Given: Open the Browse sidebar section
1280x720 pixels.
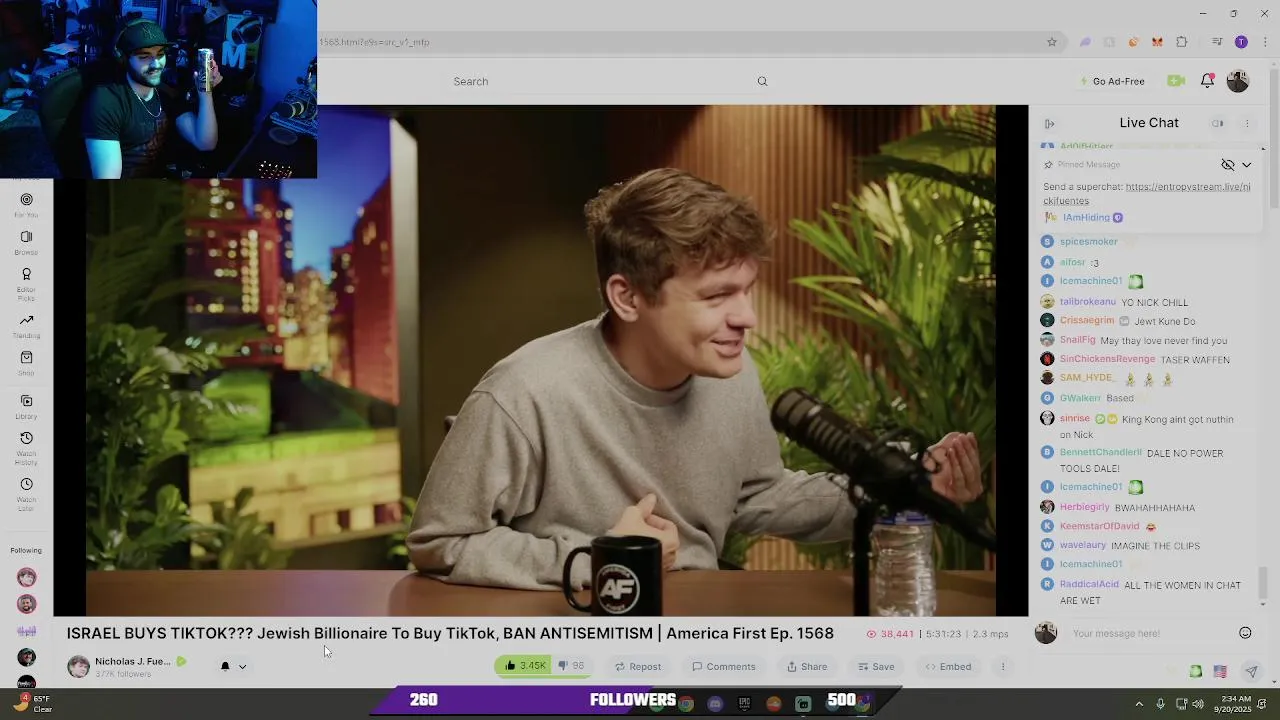Looking at the screenshot, I should (x=26, y=242).
